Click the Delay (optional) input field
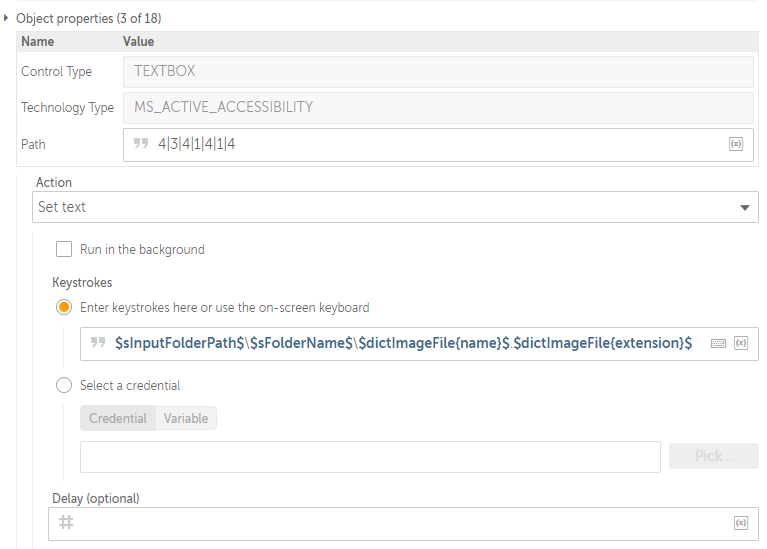The height and width of the screenshot is (549, 767). (x=404, y=524)
